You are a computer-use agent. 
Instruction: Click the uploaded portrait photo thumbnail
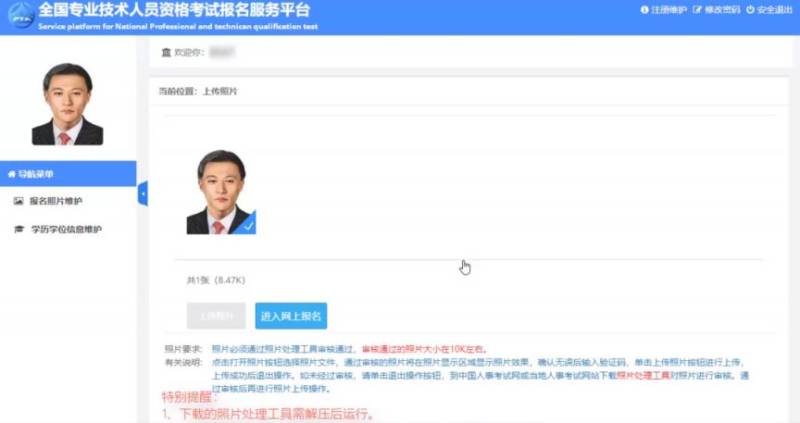(x=219, y=192)
